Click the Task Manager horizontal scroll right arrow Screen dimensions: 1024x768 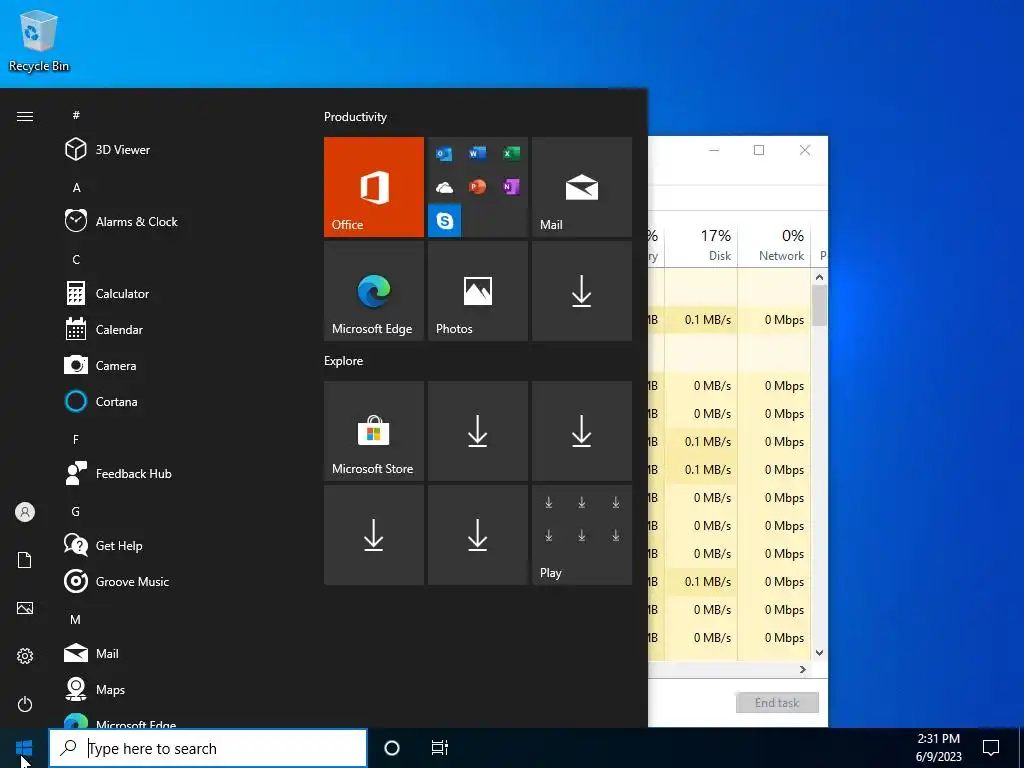pyautogui.click(x=803, y=669)
